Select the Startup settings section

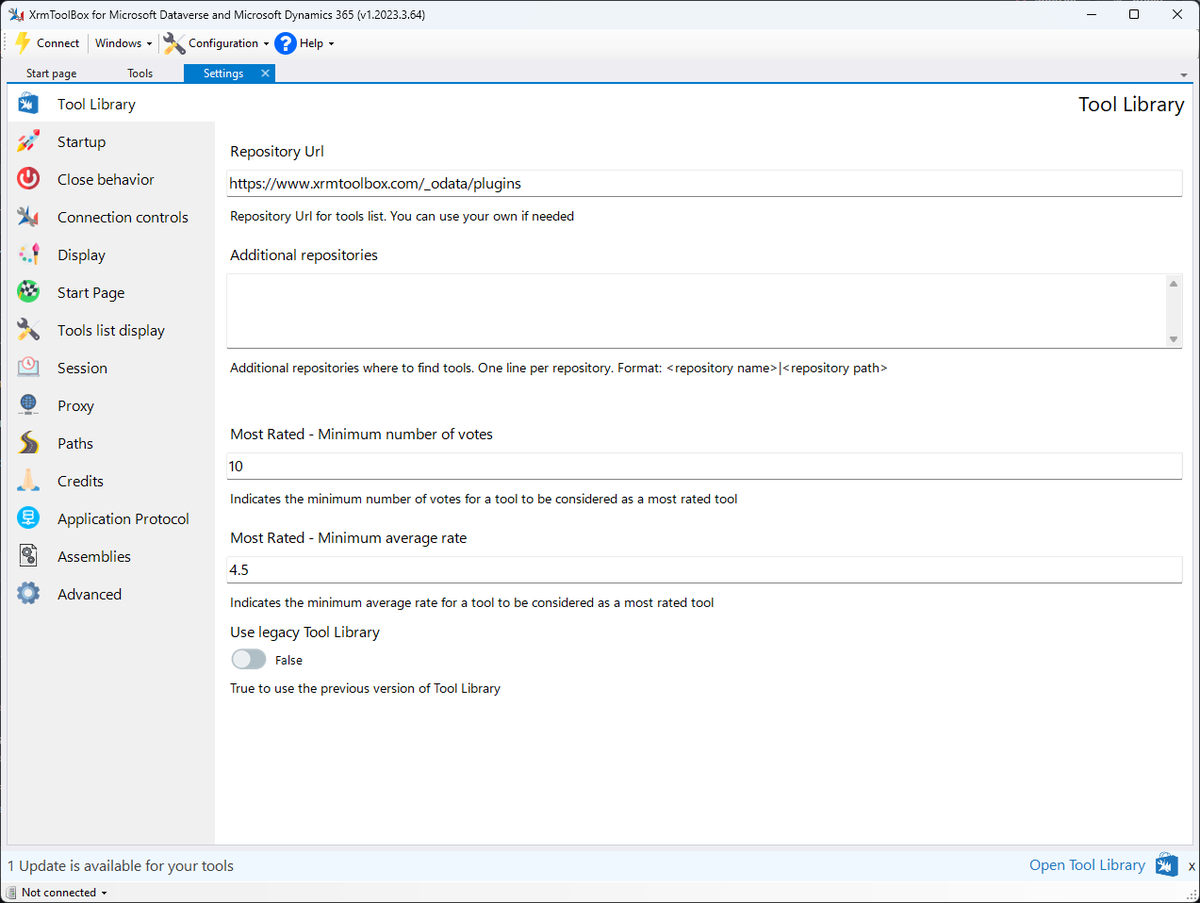pos(111,142)
